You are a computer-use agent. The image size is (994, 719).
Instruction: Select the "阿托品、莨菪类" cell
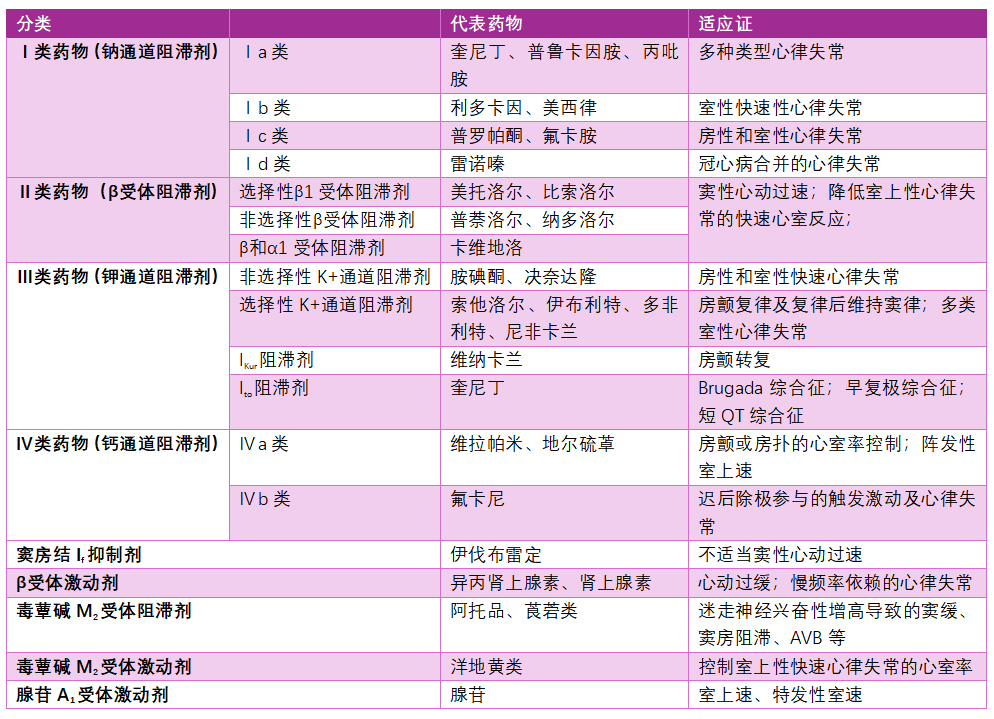[514, 610]
